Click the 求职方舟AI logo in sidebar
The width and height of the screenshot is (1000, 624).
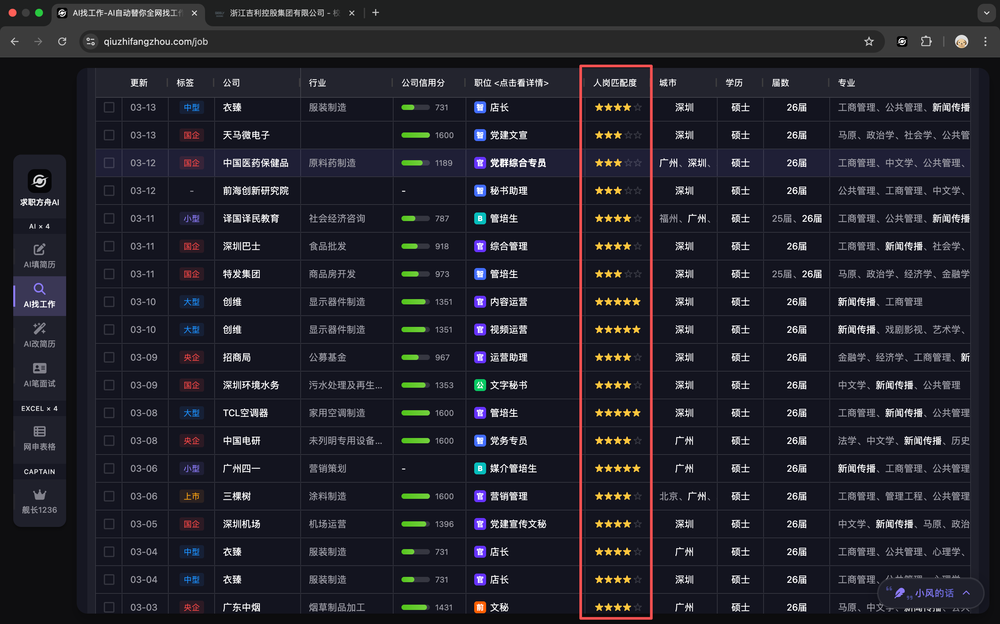pyautogui.click(x=40, y=181)
